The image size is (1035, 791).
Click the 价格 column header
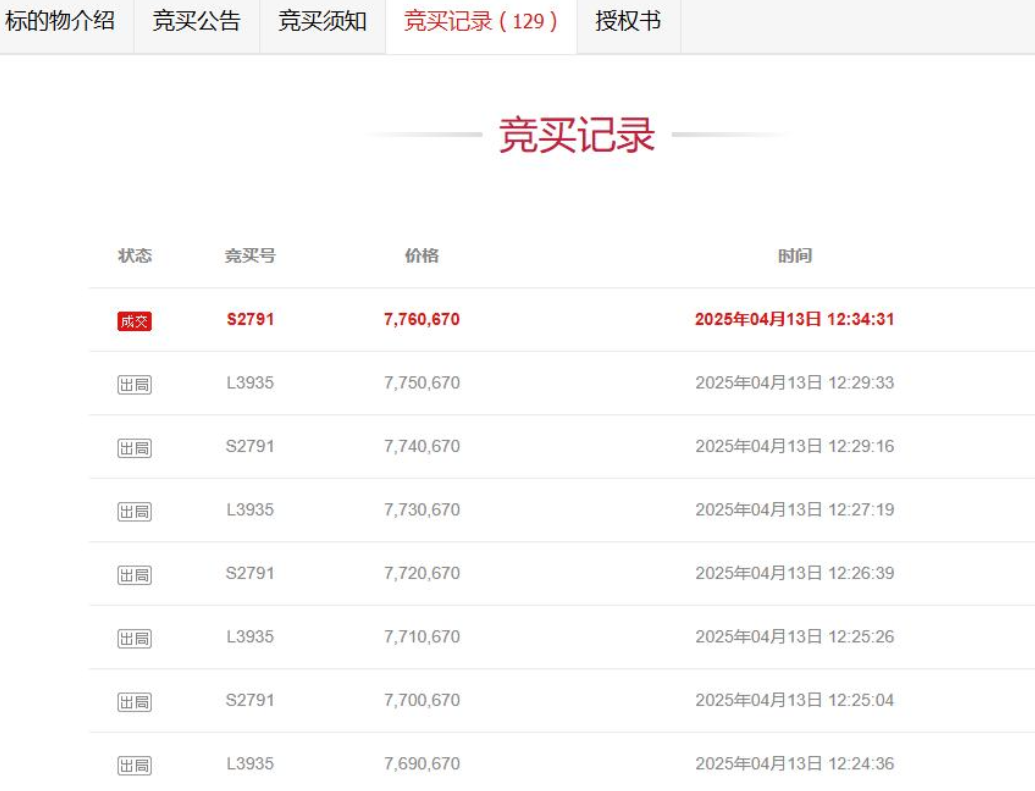point(422,256)
